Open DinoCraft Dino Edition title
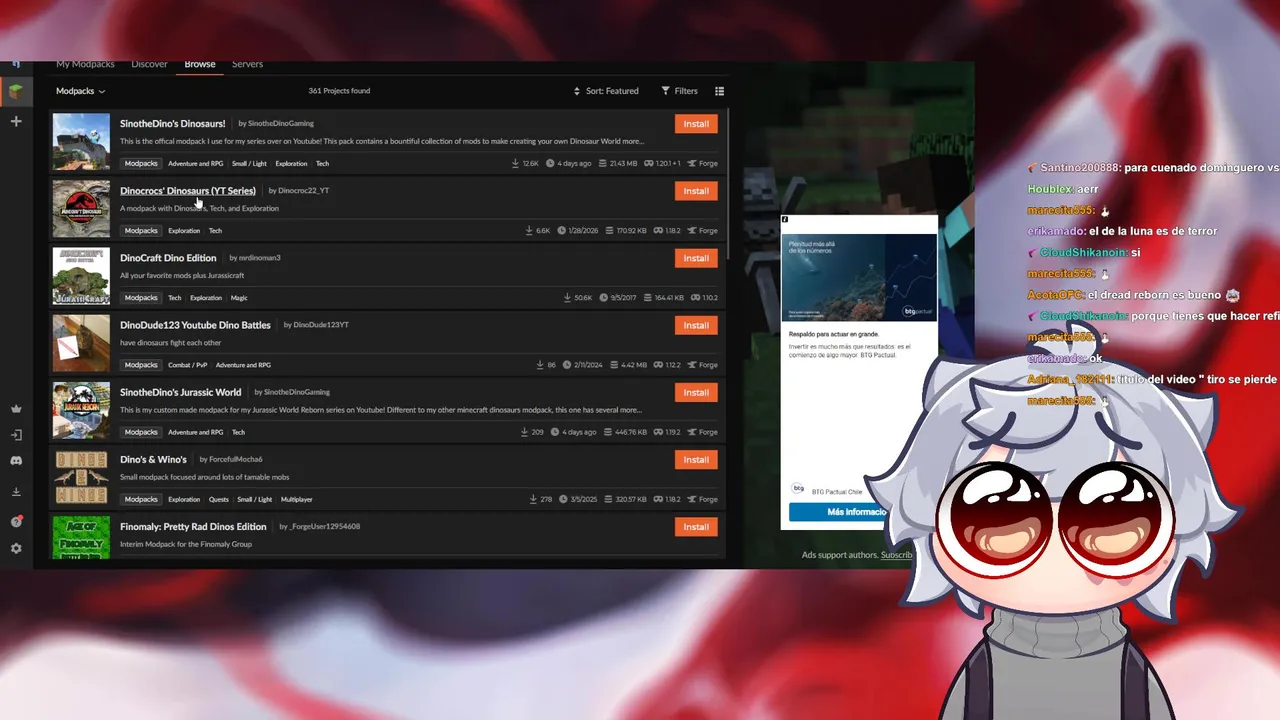Image resolution: width=1280 pixels, height=720 pixels. (x=168, y=257)
